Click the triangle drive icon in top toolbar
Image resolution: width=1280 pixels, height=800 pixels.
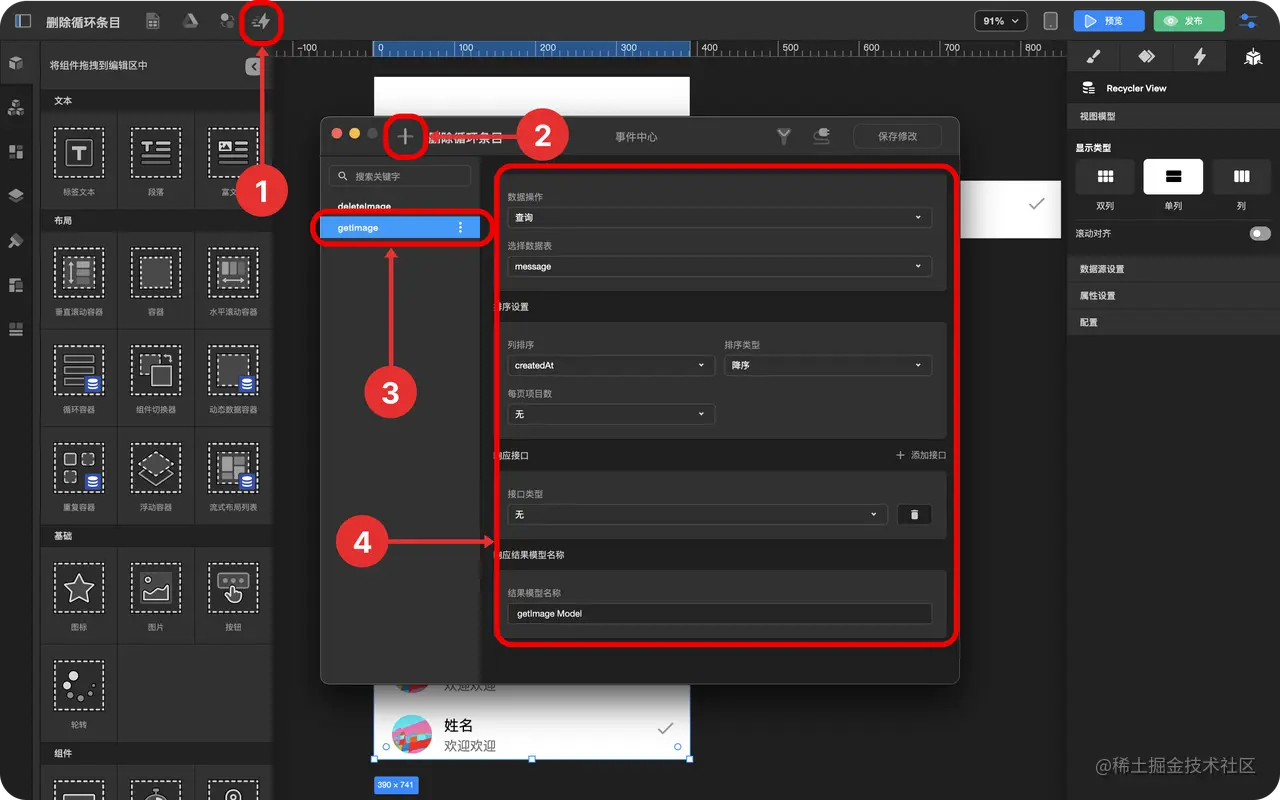(x=190, y=21)
